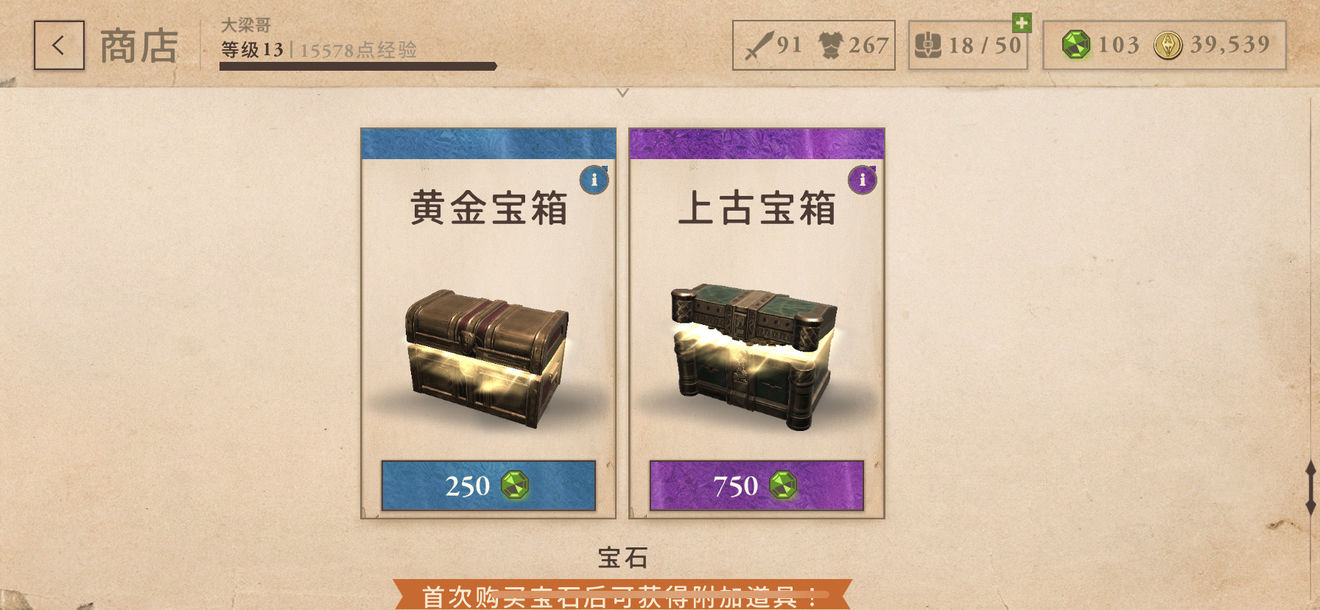This screenshot has height=610, width=1320.
Task: Tap the green plus inventory expand icon
Action: tap(1021, 23)
